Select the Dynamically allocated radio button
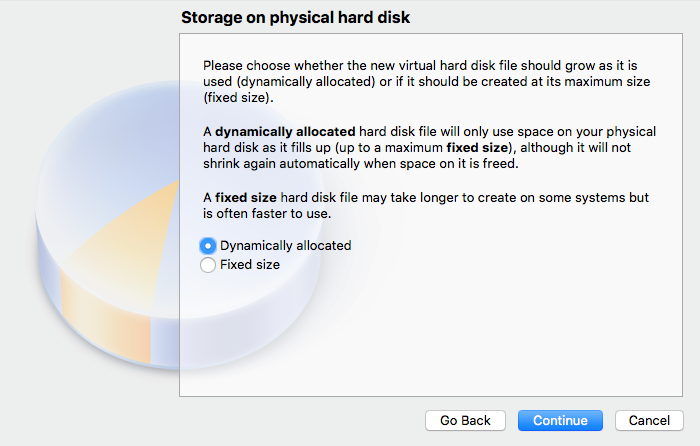The width and height of the screenshot is (700, 446). [x=208, y=245]
